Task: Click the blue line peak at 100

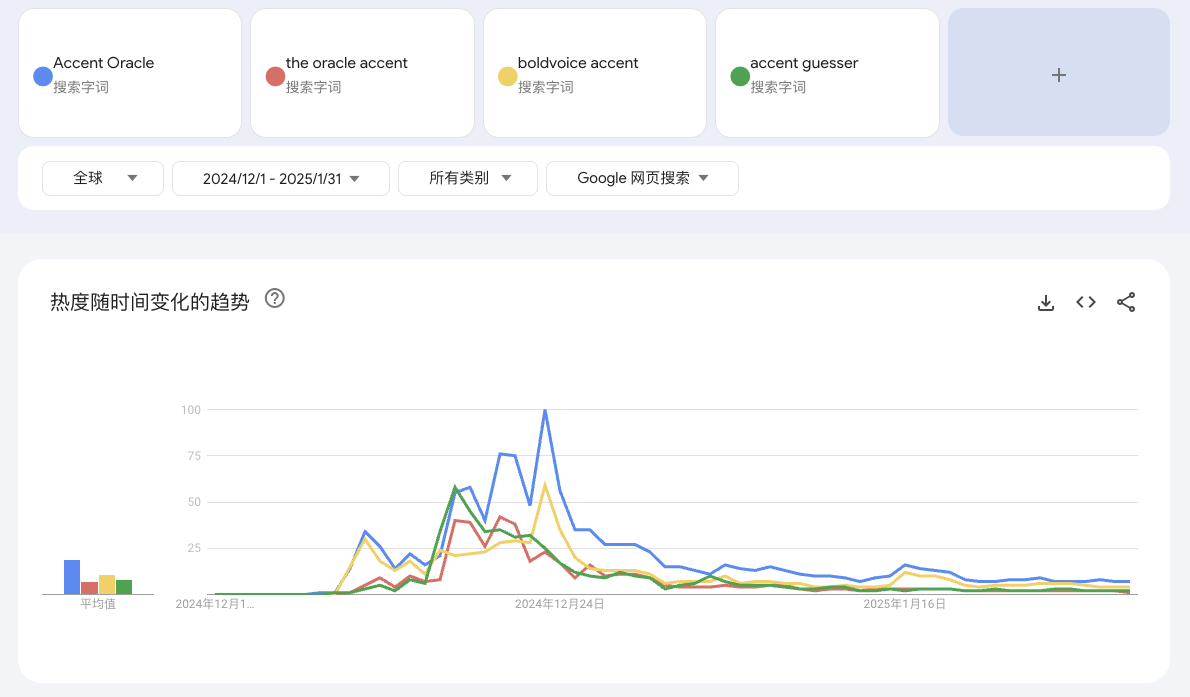Action: pos(545,411)
